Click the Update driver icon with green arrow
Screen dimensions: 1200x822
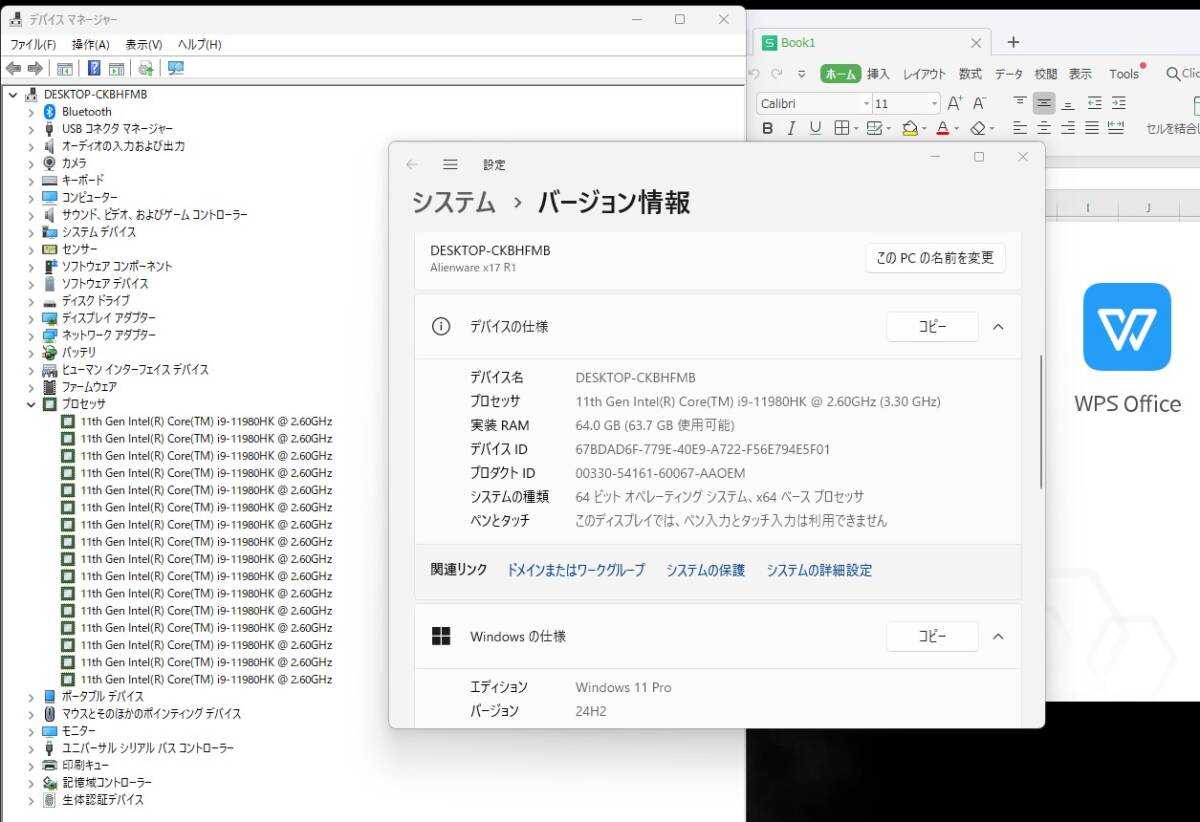tap(146, 68)
